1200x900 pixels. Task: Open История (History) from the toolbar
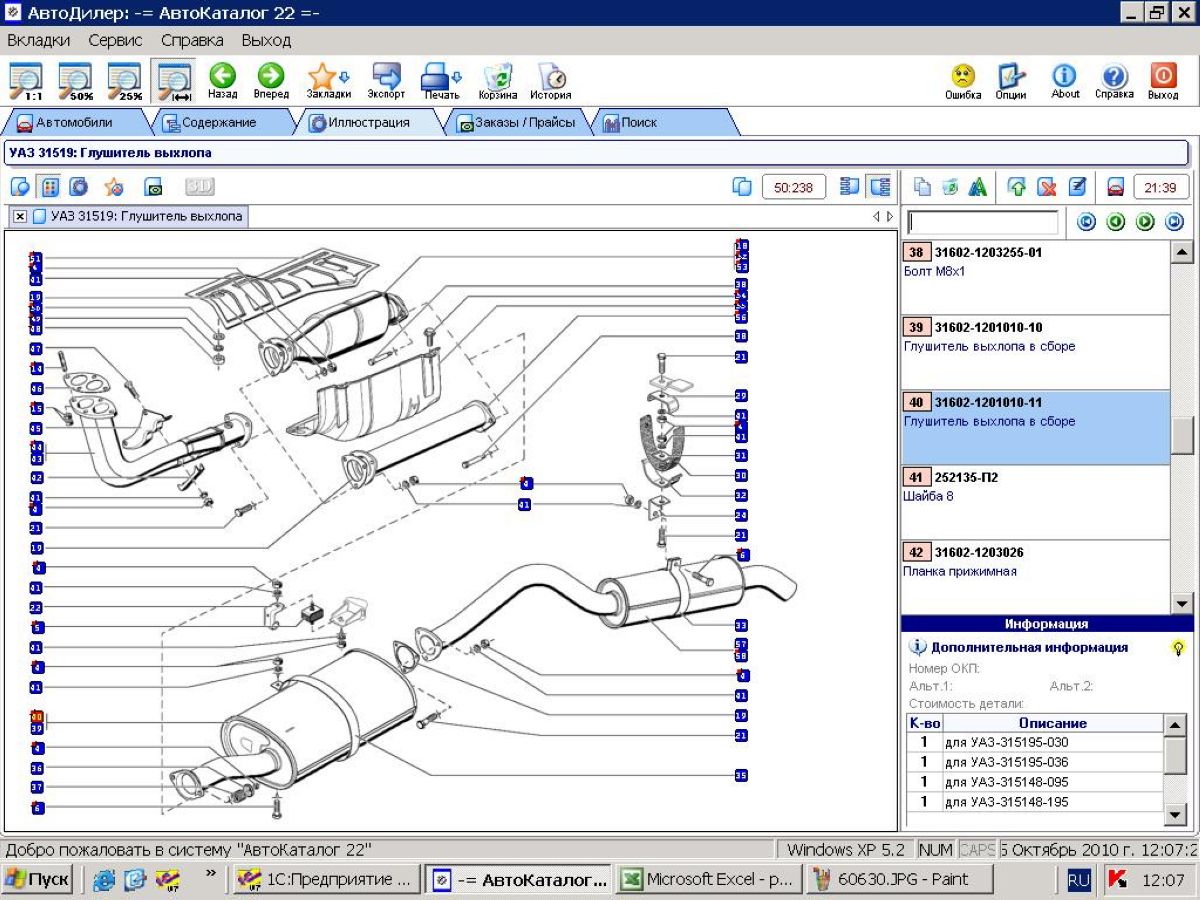click(550, 79)
